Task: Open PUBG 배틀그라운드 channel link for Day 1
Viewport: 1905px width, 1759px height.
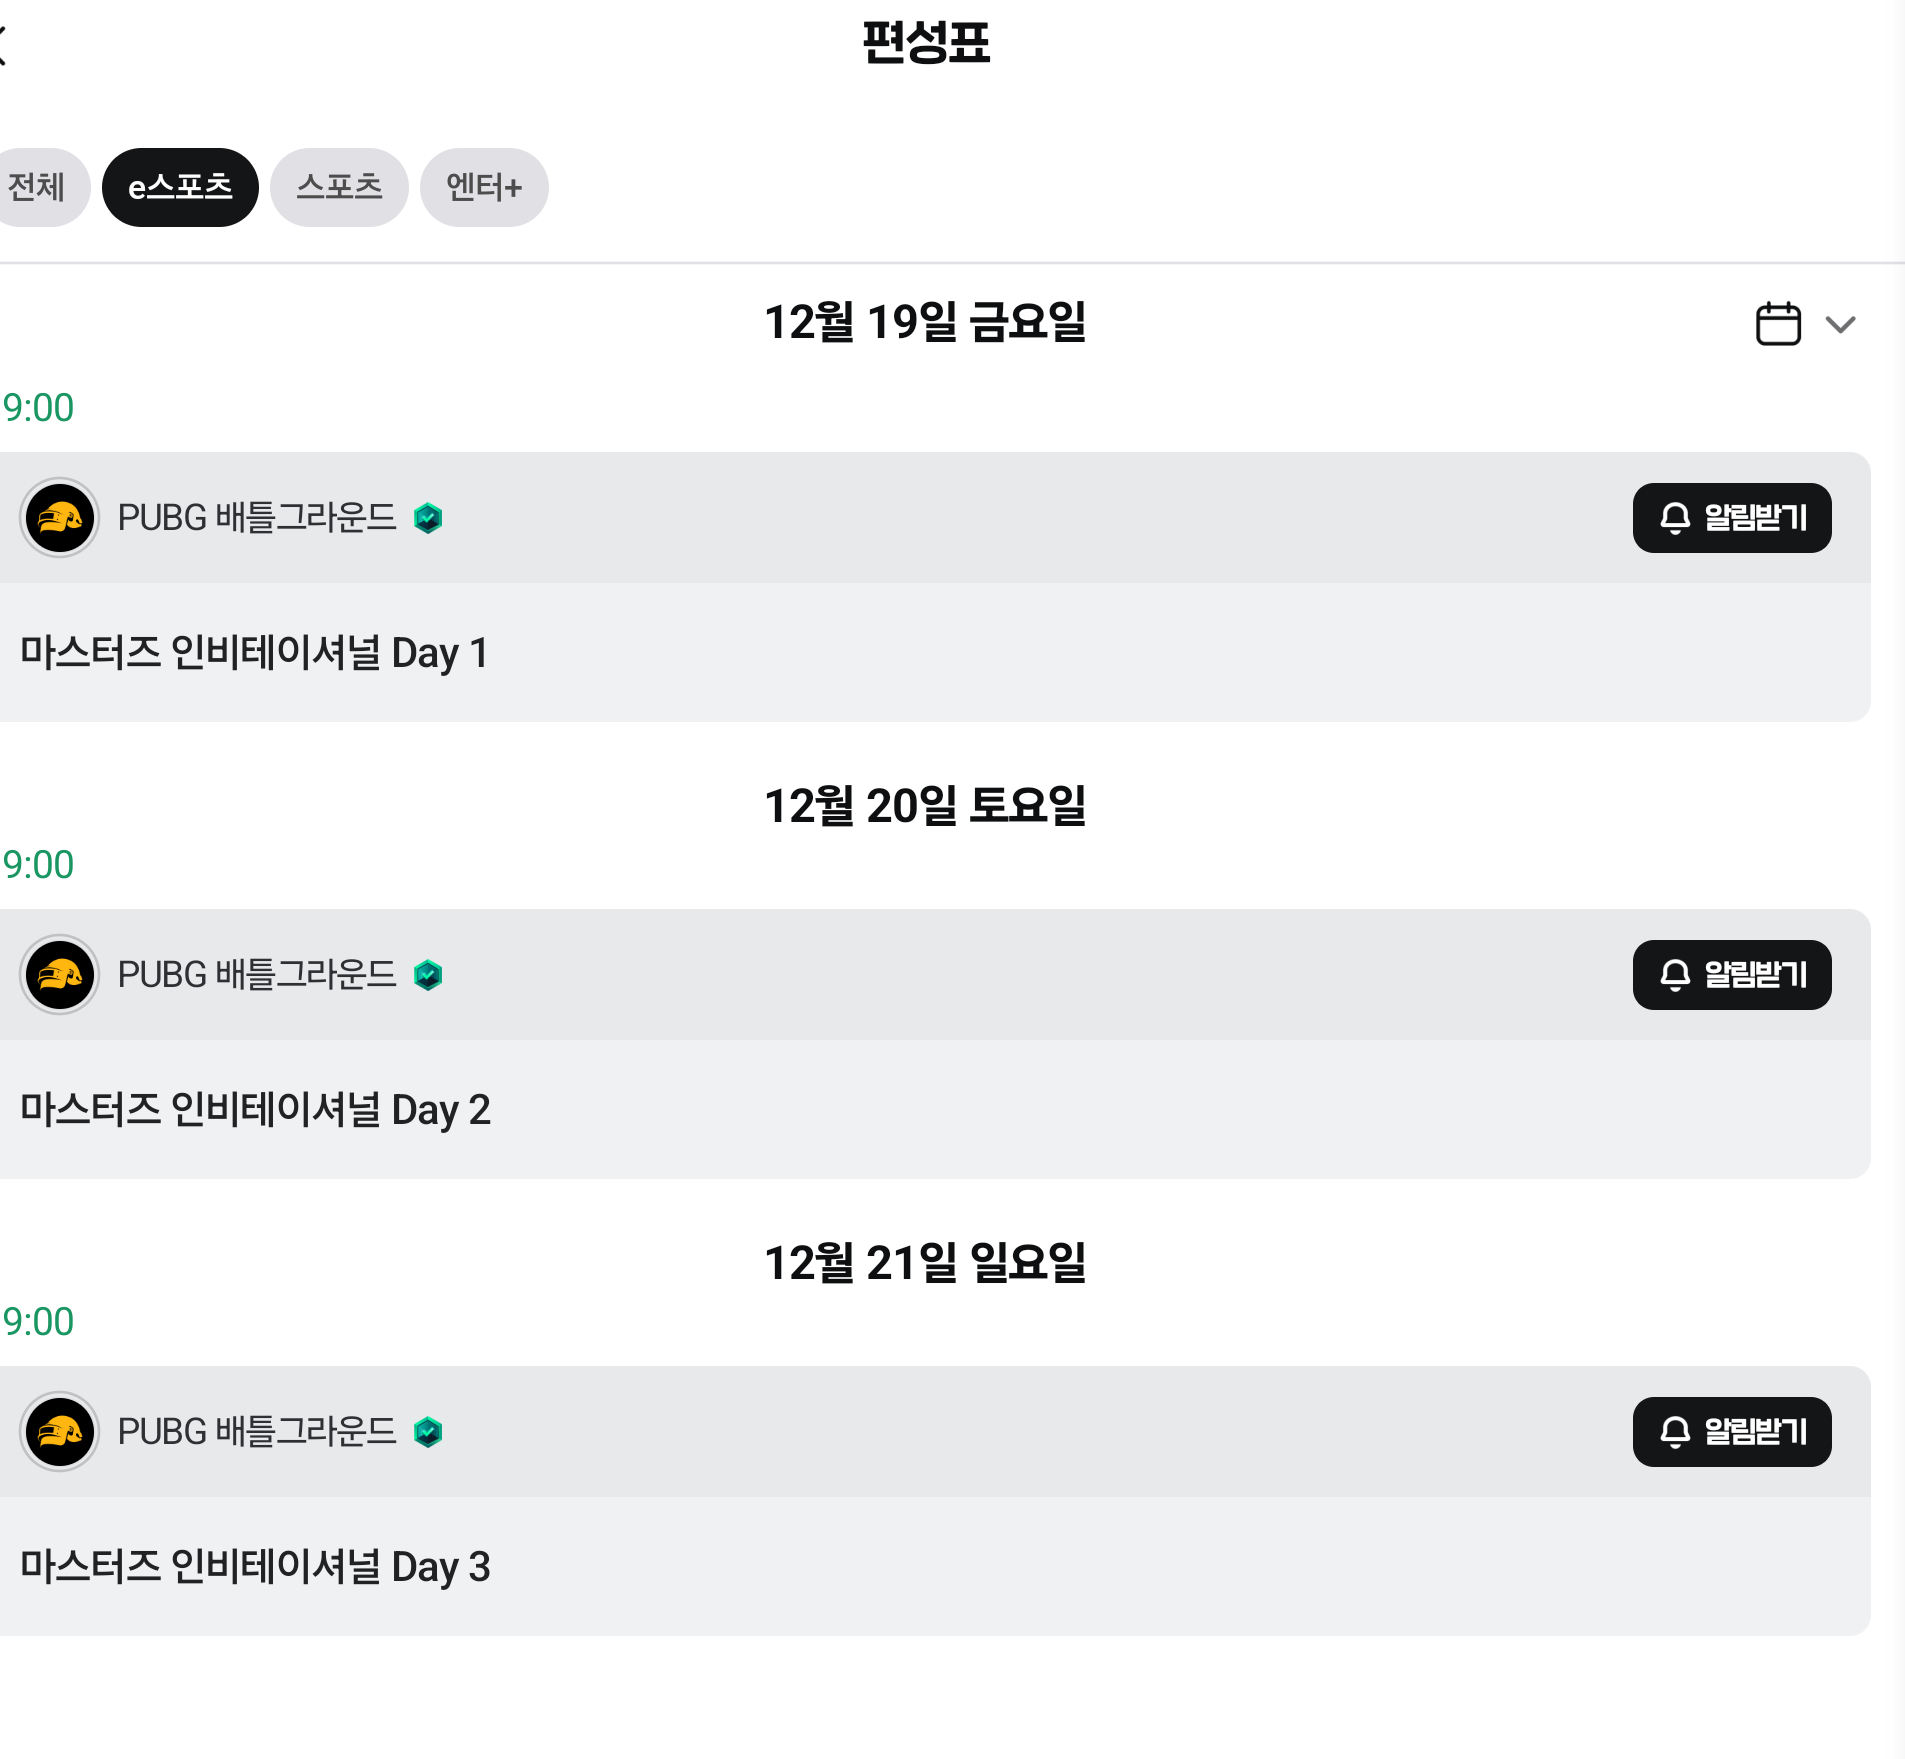Action: point(257,518)
